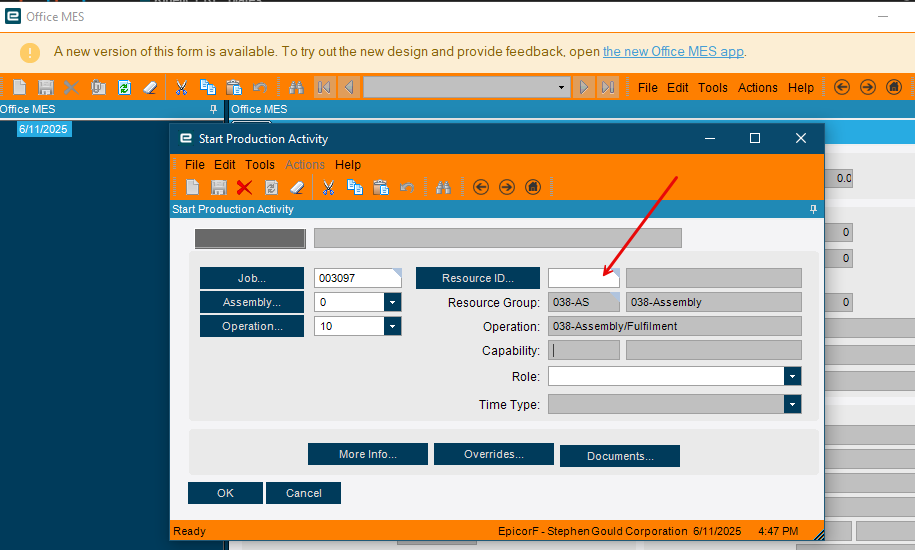Click Delete X icon in Office MES main toolbar
The image size is (915, 550).
[71, 87]
